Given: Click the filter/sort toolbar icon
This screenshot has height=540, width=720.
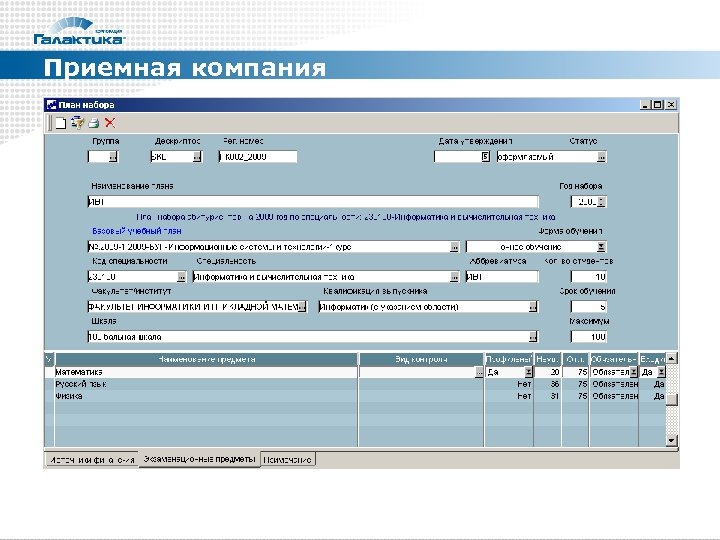Looking at the screenshot, I should pos(78,123).
